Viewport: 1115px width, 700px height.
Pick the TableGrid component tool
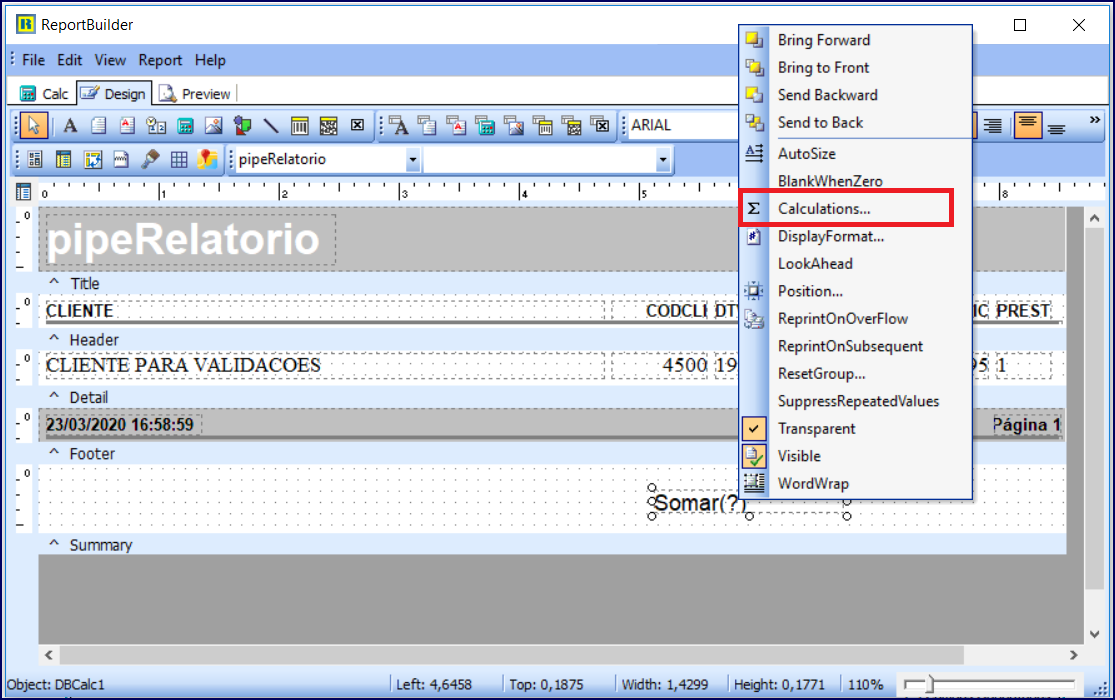click(179, 159)
